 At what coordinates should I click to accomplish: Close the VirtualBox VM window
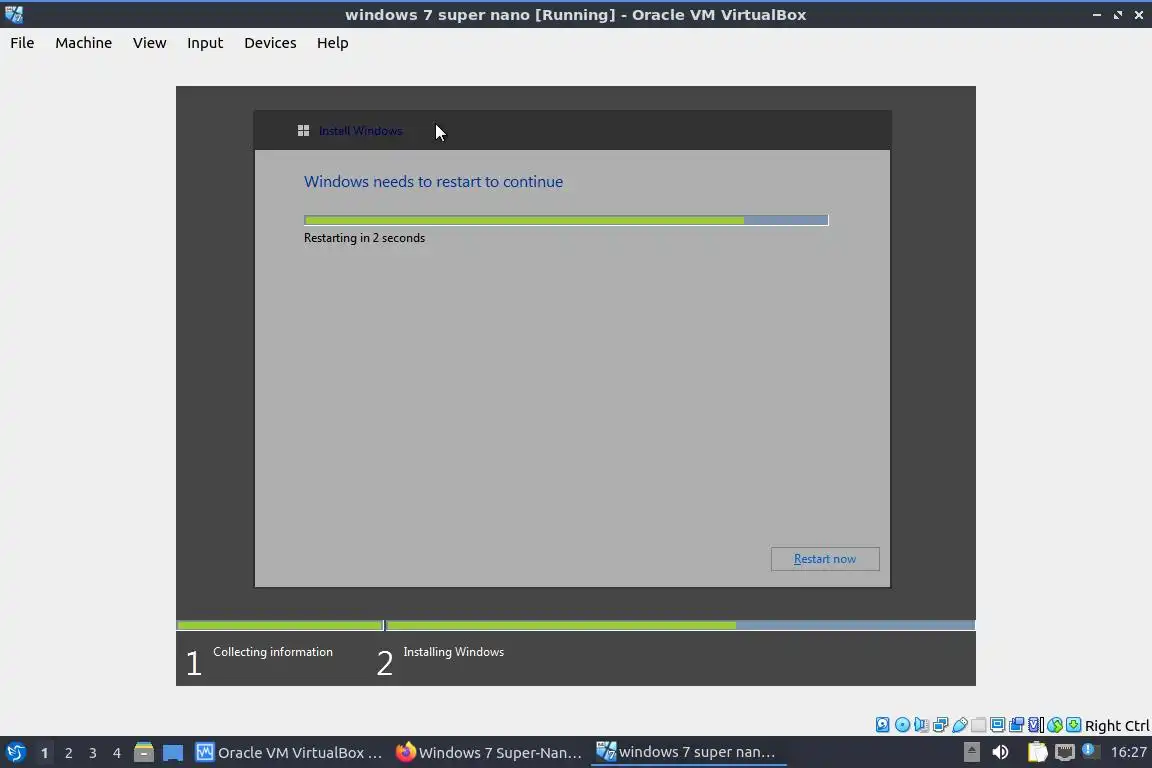(1139, 15)
